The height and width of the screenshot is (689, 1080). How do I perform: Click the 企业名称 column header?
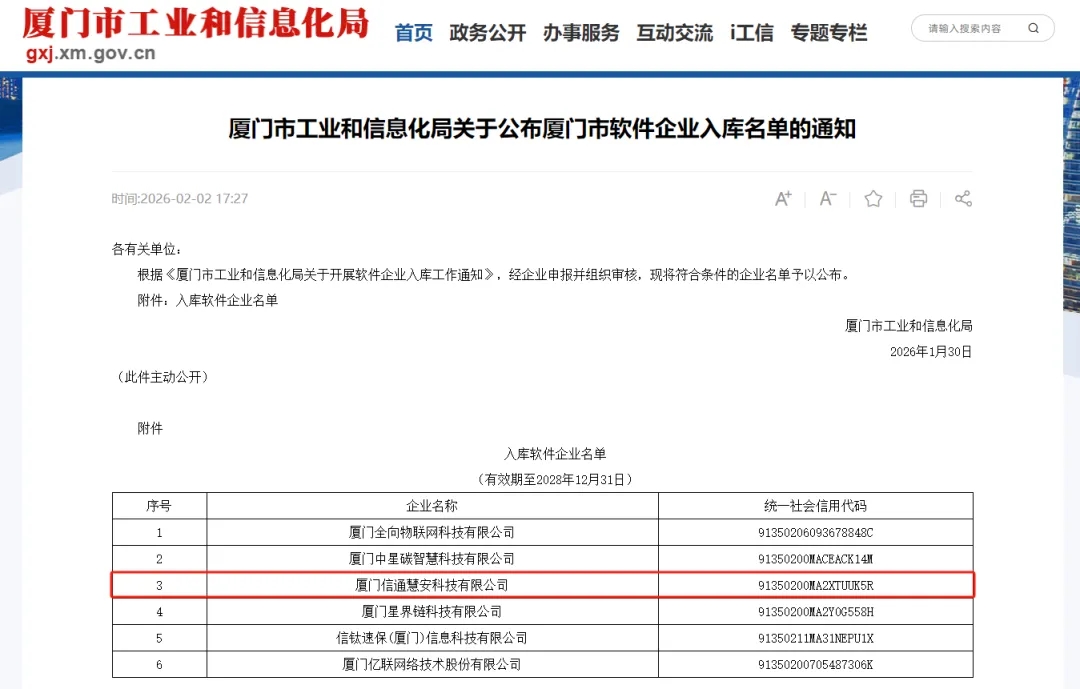(432, 506)
